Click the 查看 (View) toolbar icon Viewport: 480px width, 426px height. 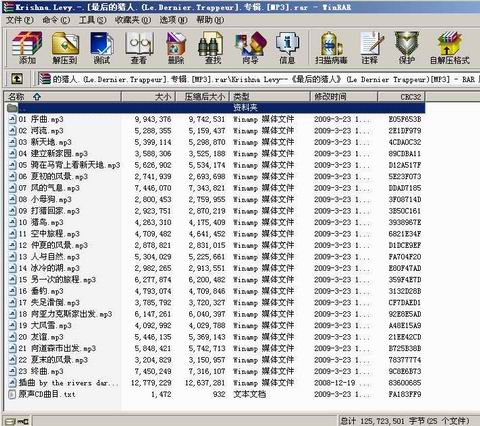139,47
